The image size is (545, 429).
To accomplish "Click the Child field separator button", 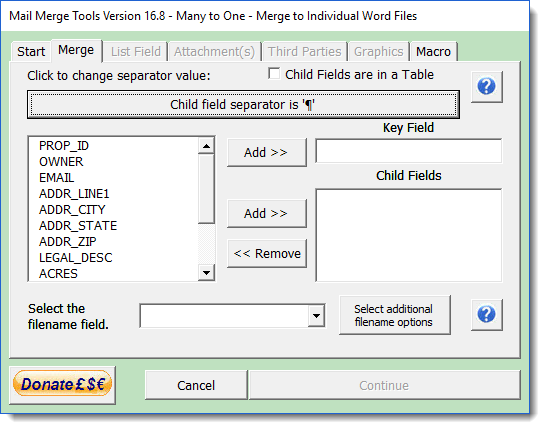I will pyautogui.click(x=243, y=104).
